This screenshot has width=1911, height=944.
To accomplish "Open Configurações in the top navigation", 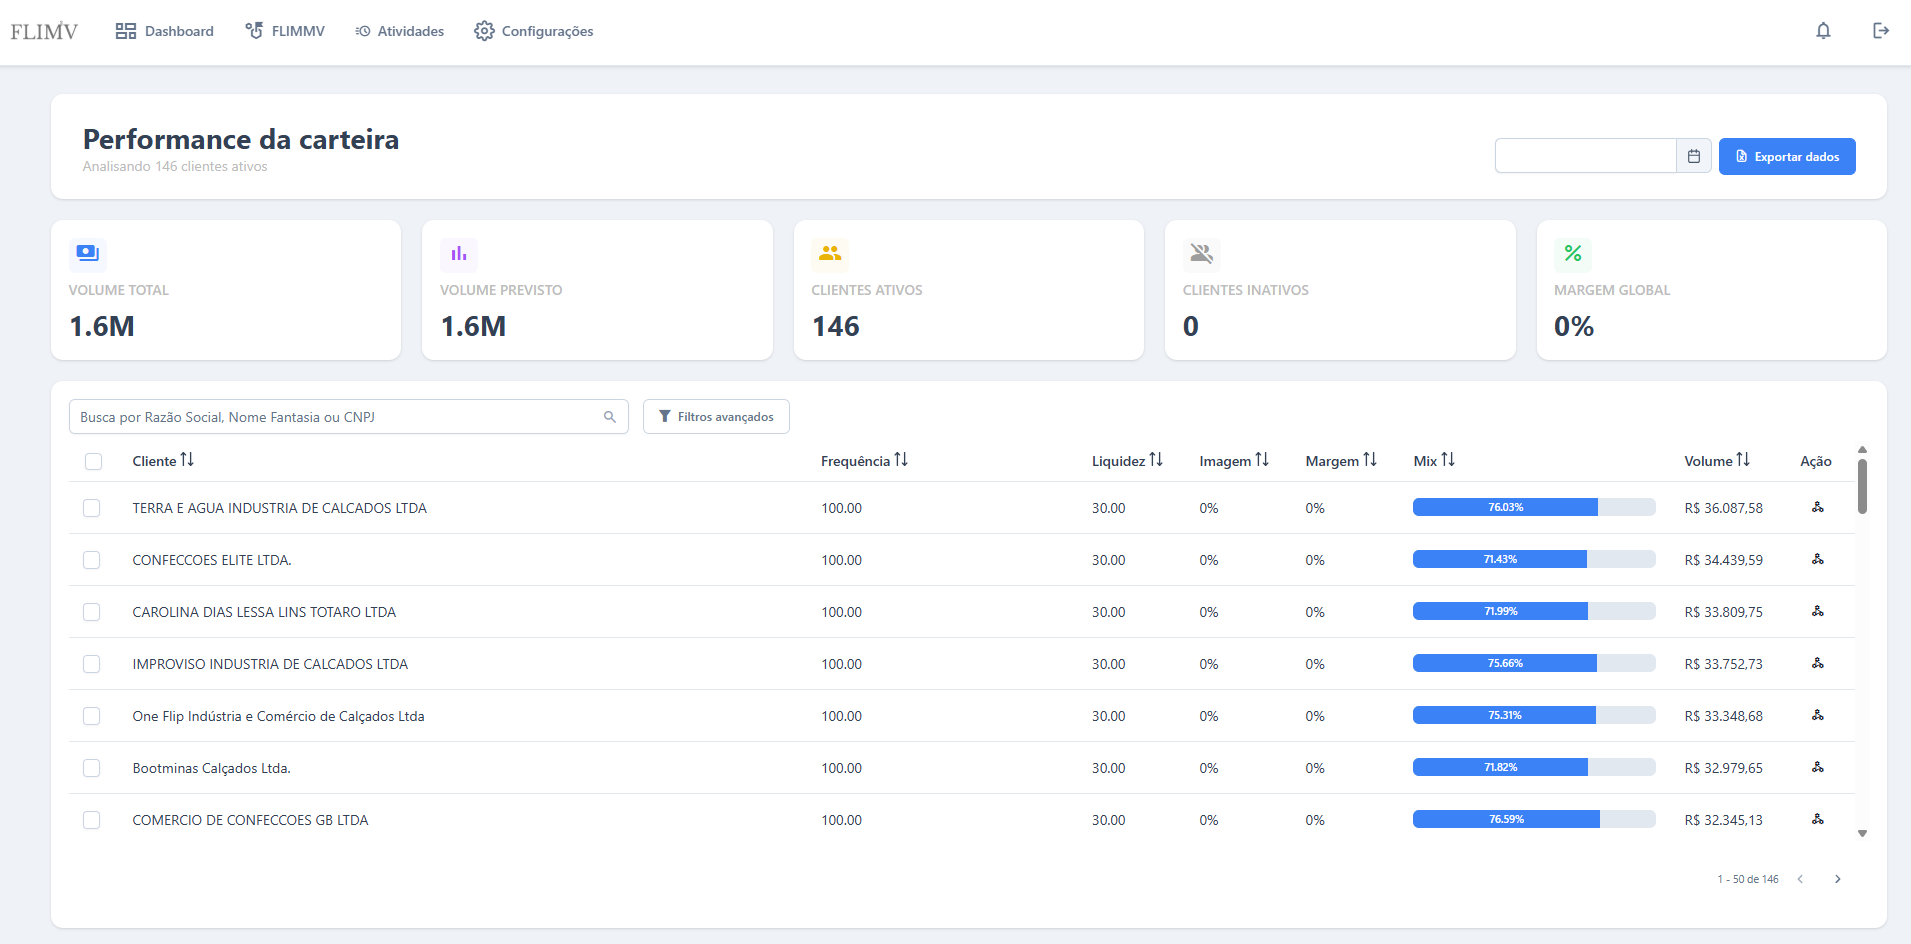I will pyautogui.click(x=534, y=31).
